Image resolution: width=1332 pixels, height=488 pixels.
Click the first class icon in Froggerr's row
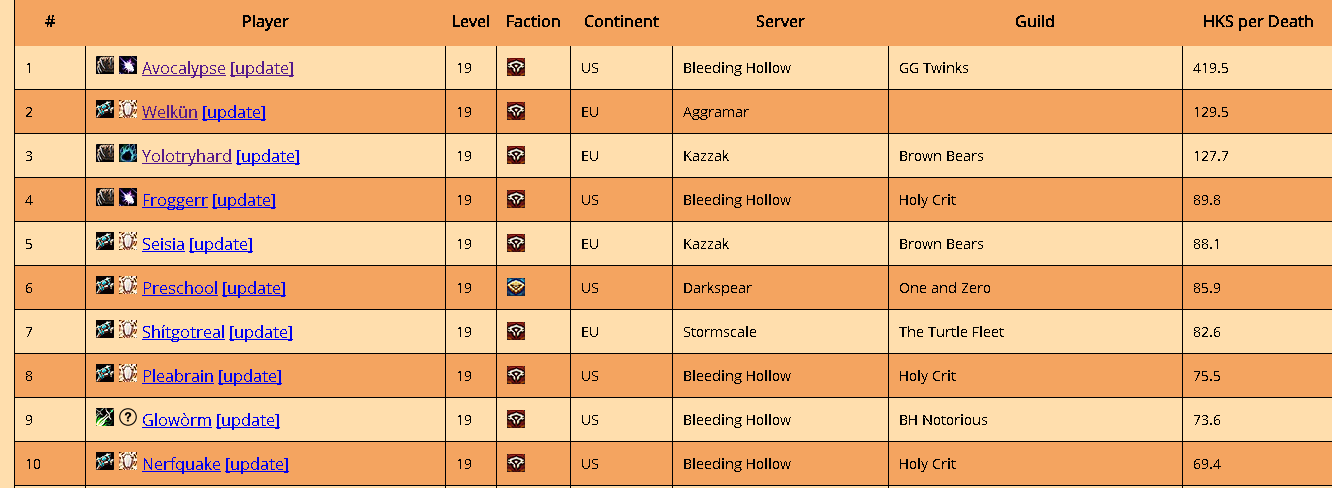(x=105, y=198)
